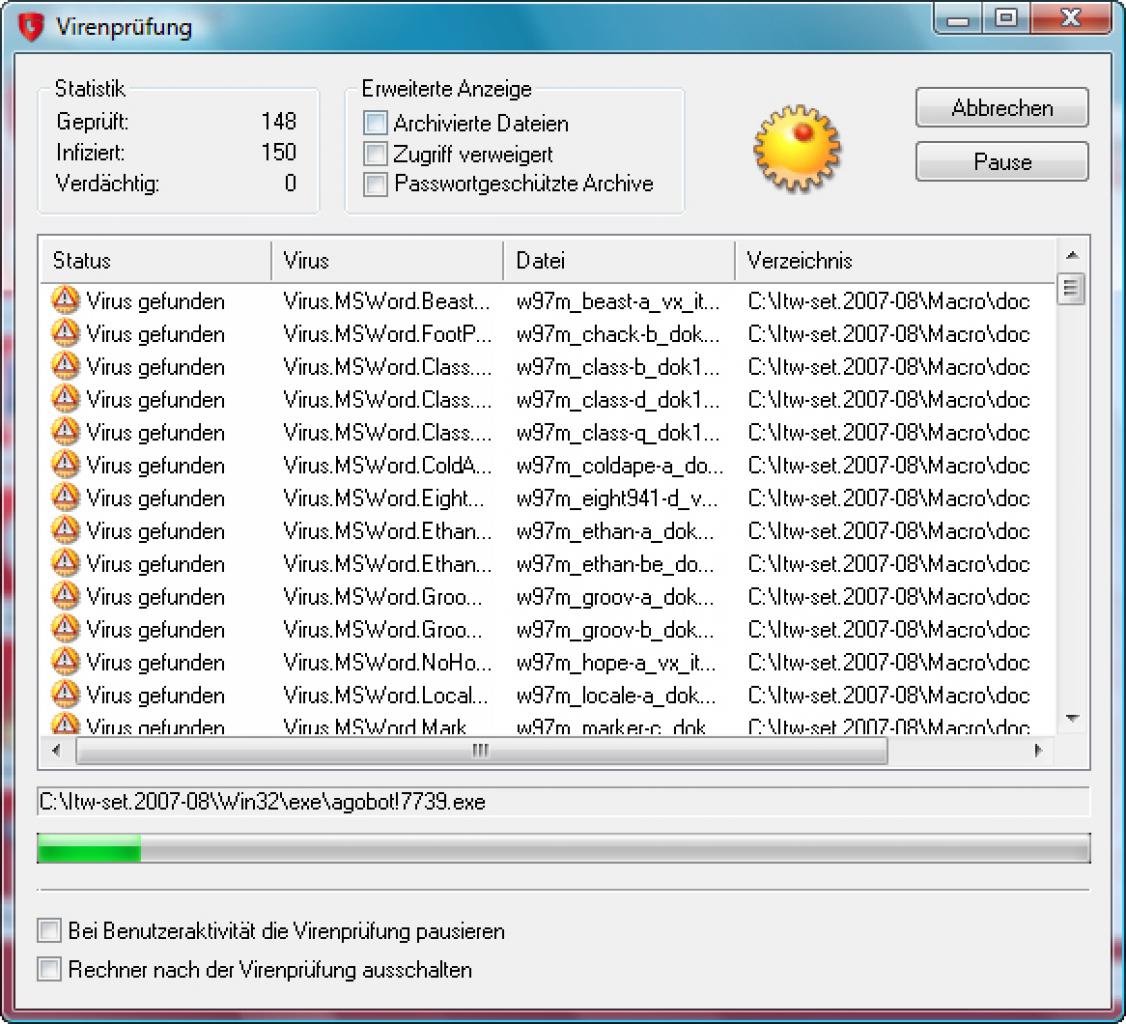
Task: Click warning icon of w97m_class-b row
Action: (x=65, y=366)
